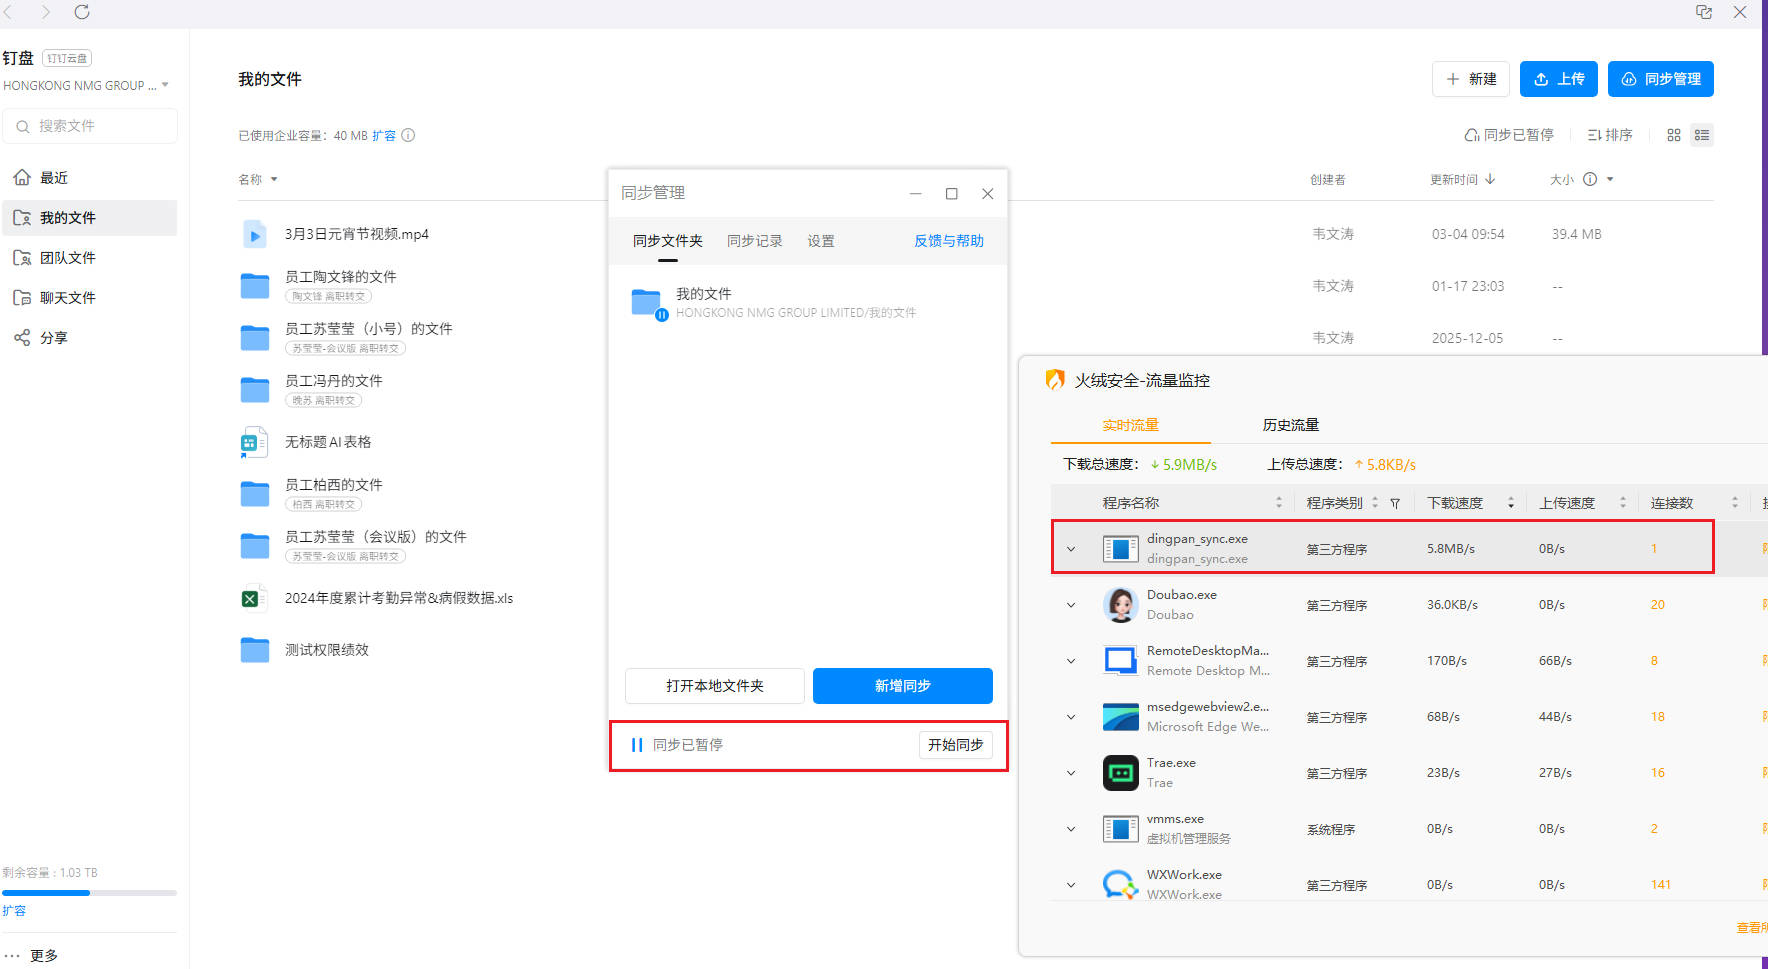Open HONGKONG NMG GROUP organization dropdown
The width and height of the screenshot is (1768, 969).
coord(86,85)
